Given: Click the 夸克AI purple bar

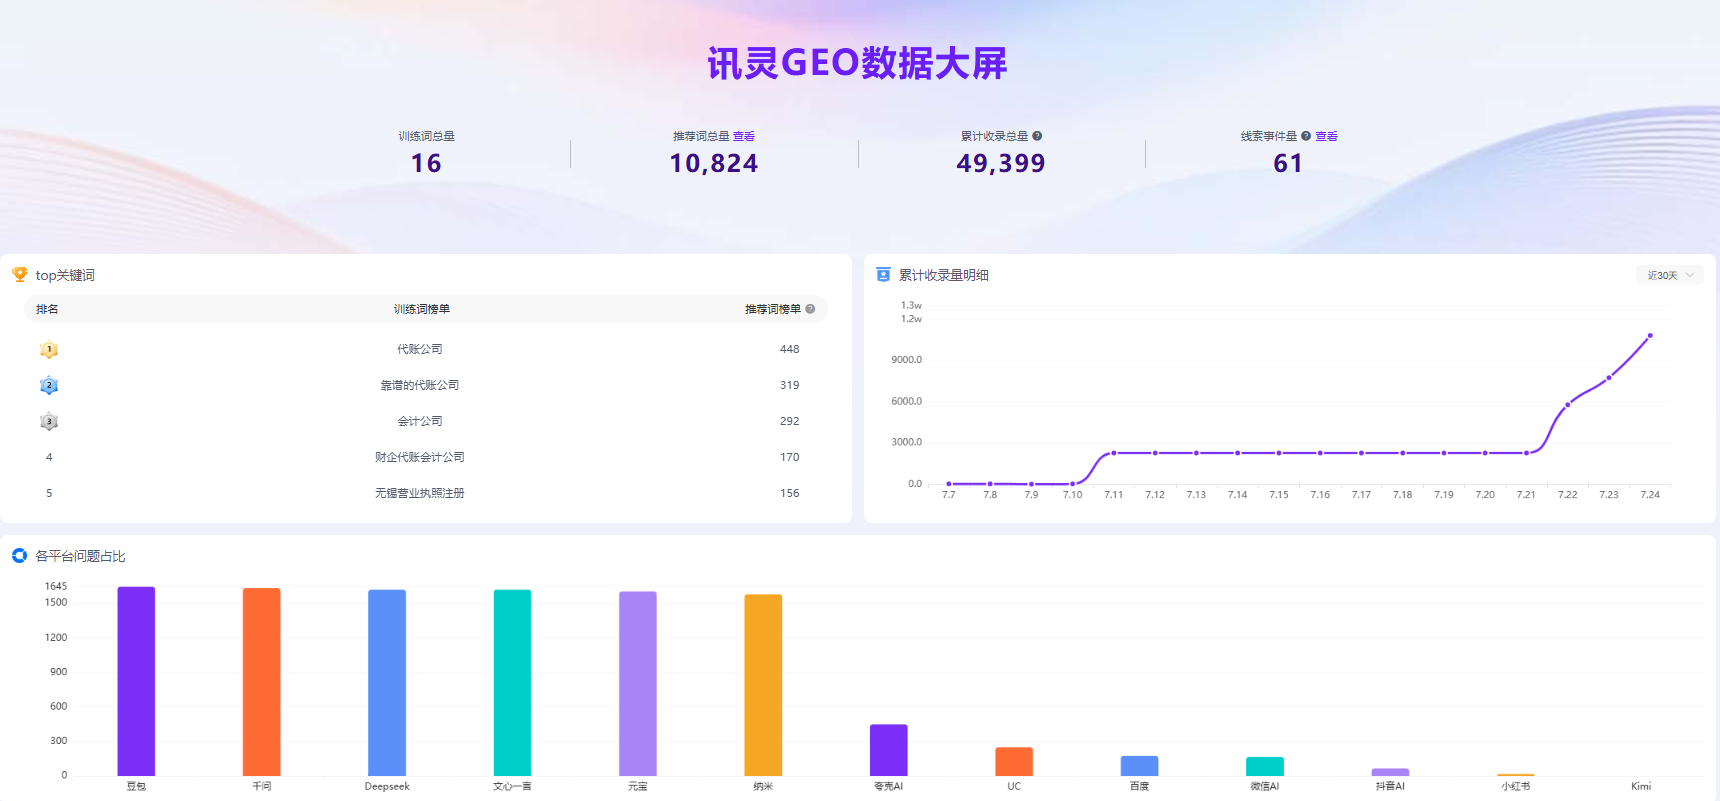Looking at the screenshot, I should click(889, 750).
